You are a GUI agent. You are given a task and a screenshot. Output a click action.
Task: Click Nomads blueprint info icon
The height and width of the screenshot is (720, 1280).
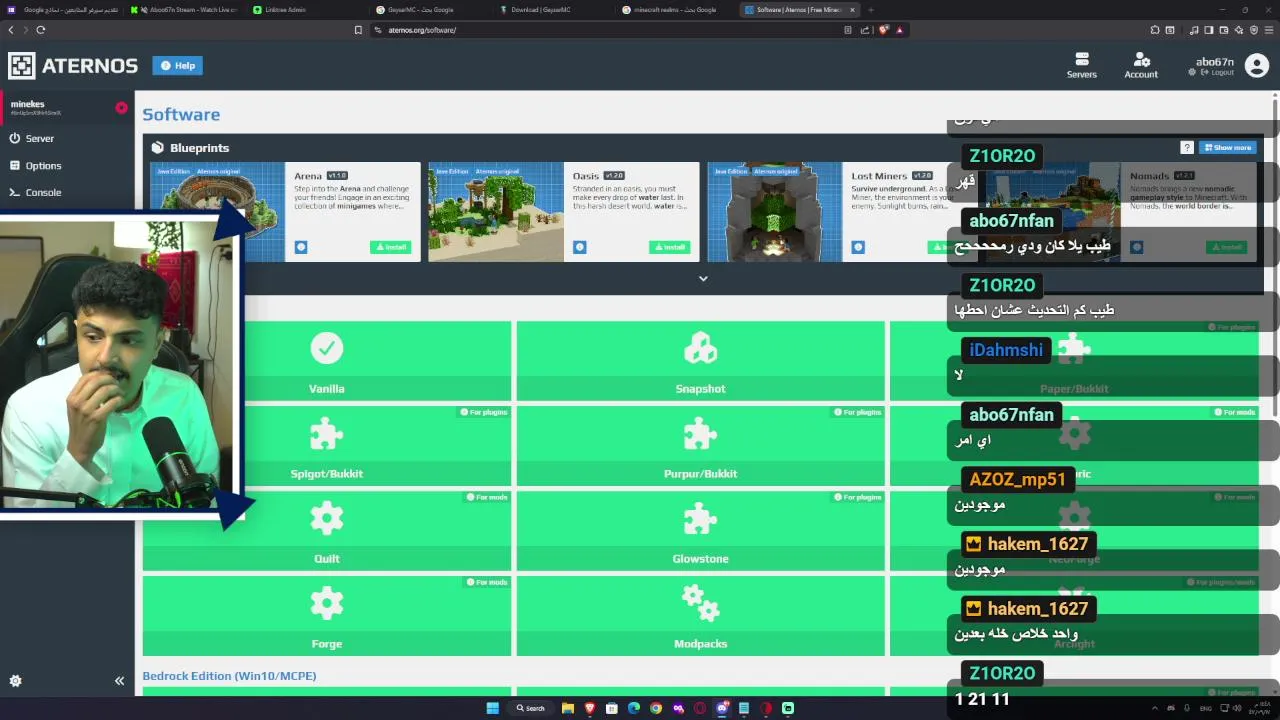tap(1136, 247)
